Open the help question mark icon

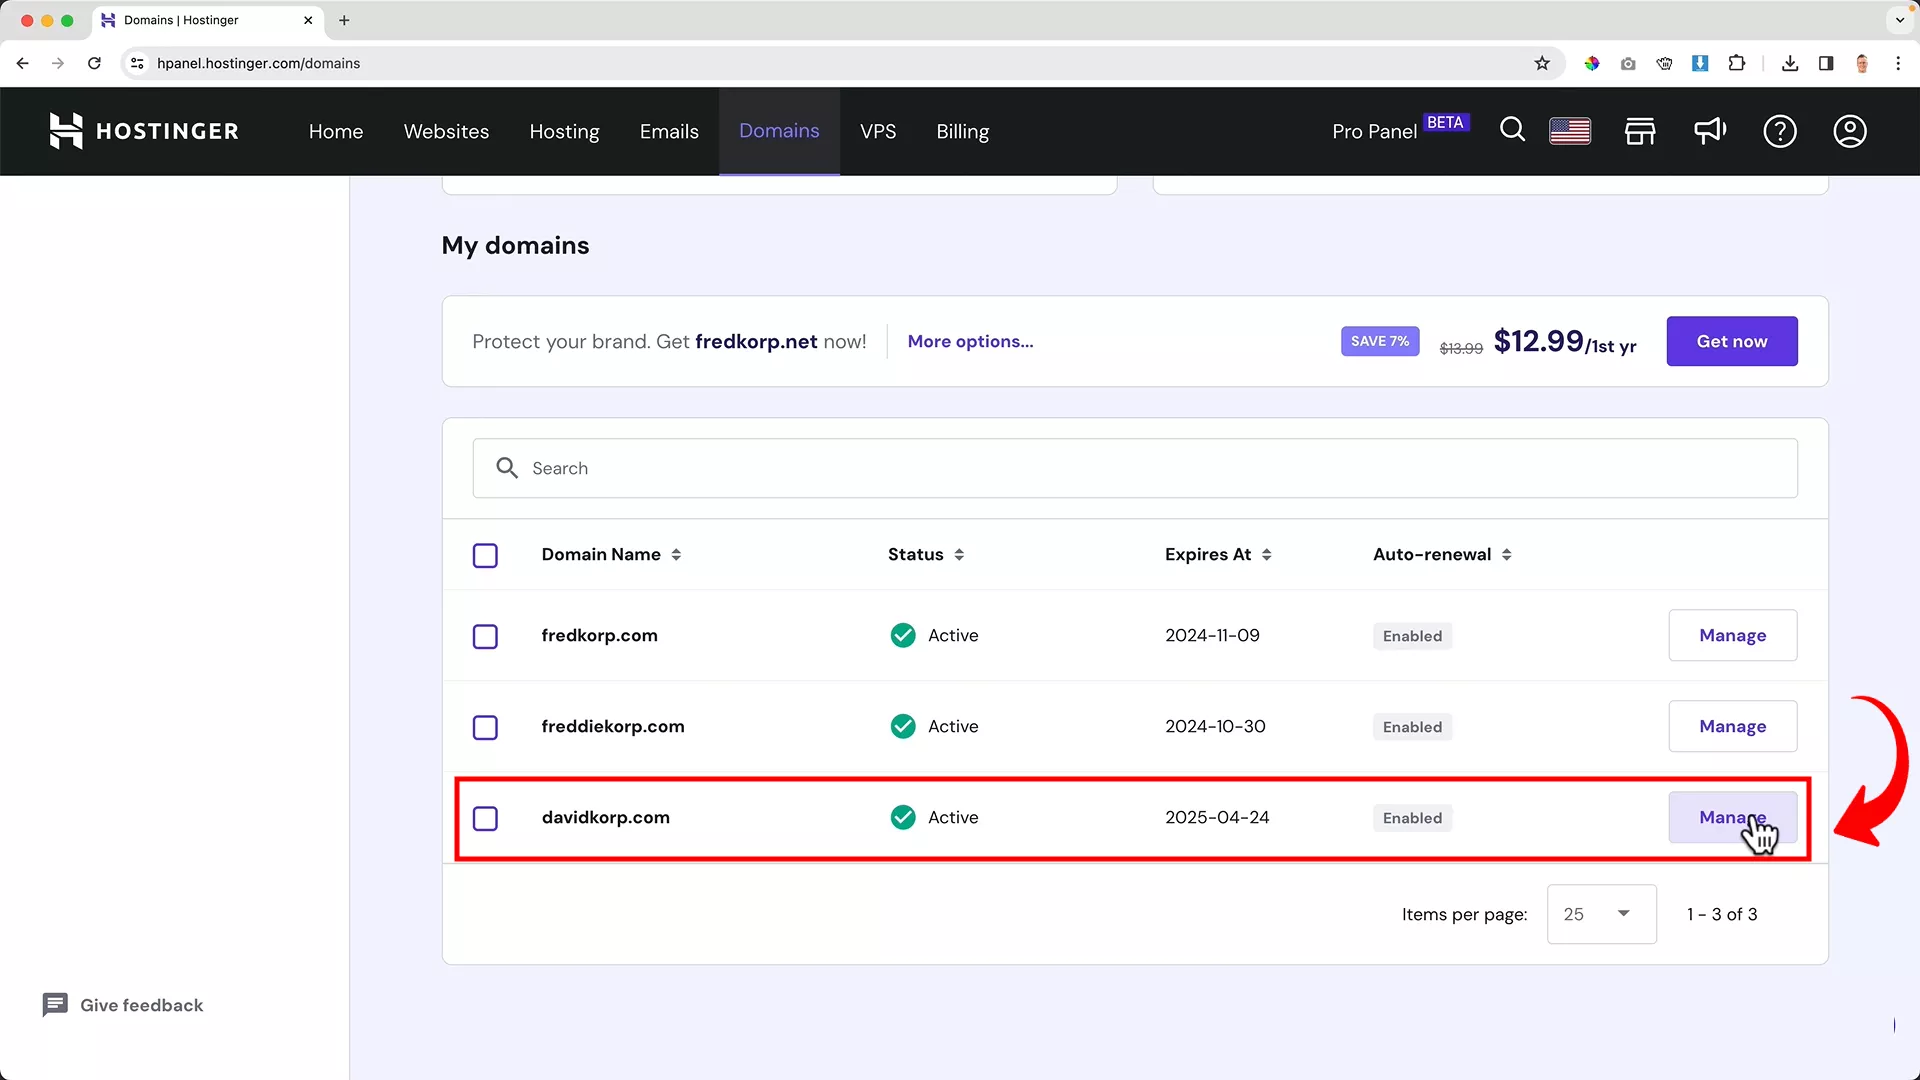1780,131
